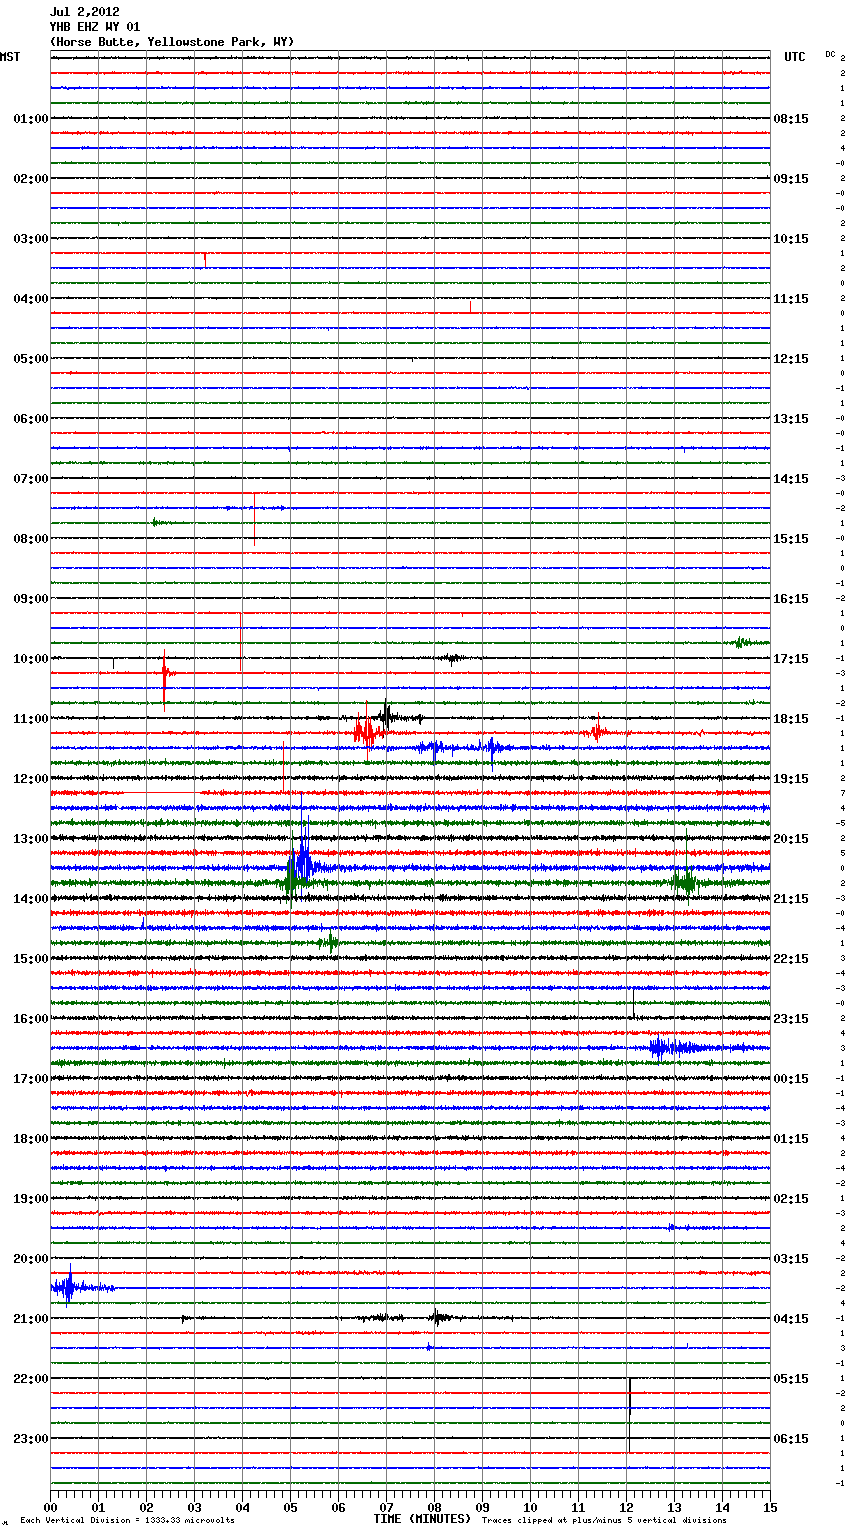850x1534 pixels.
Task: Click the '16:00' MST time label
Action: click(x=30, y=1019)
